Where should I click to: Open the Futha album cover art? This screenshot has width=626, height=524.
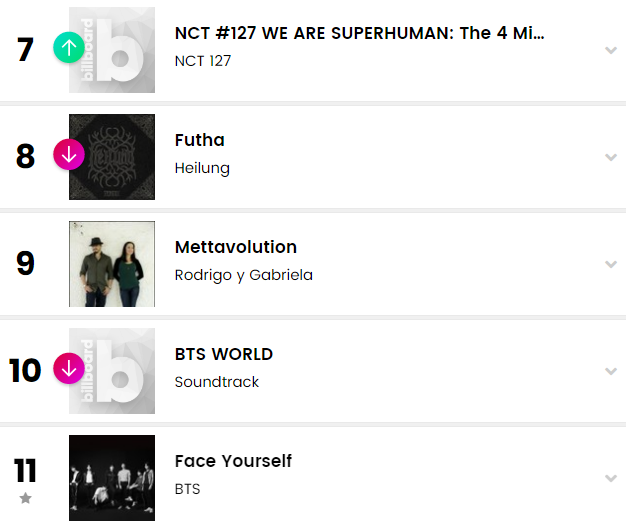tap(112, 157)
